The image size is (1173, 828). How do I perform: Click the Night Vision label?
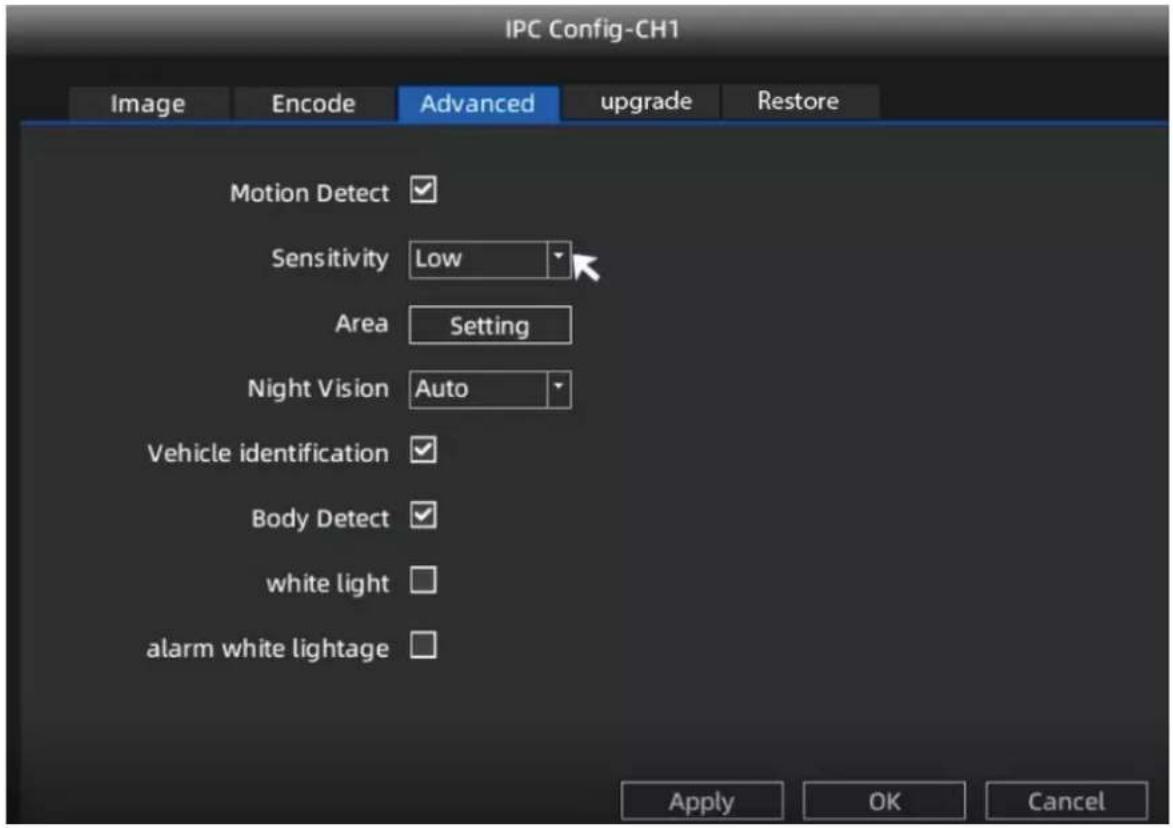319,389
